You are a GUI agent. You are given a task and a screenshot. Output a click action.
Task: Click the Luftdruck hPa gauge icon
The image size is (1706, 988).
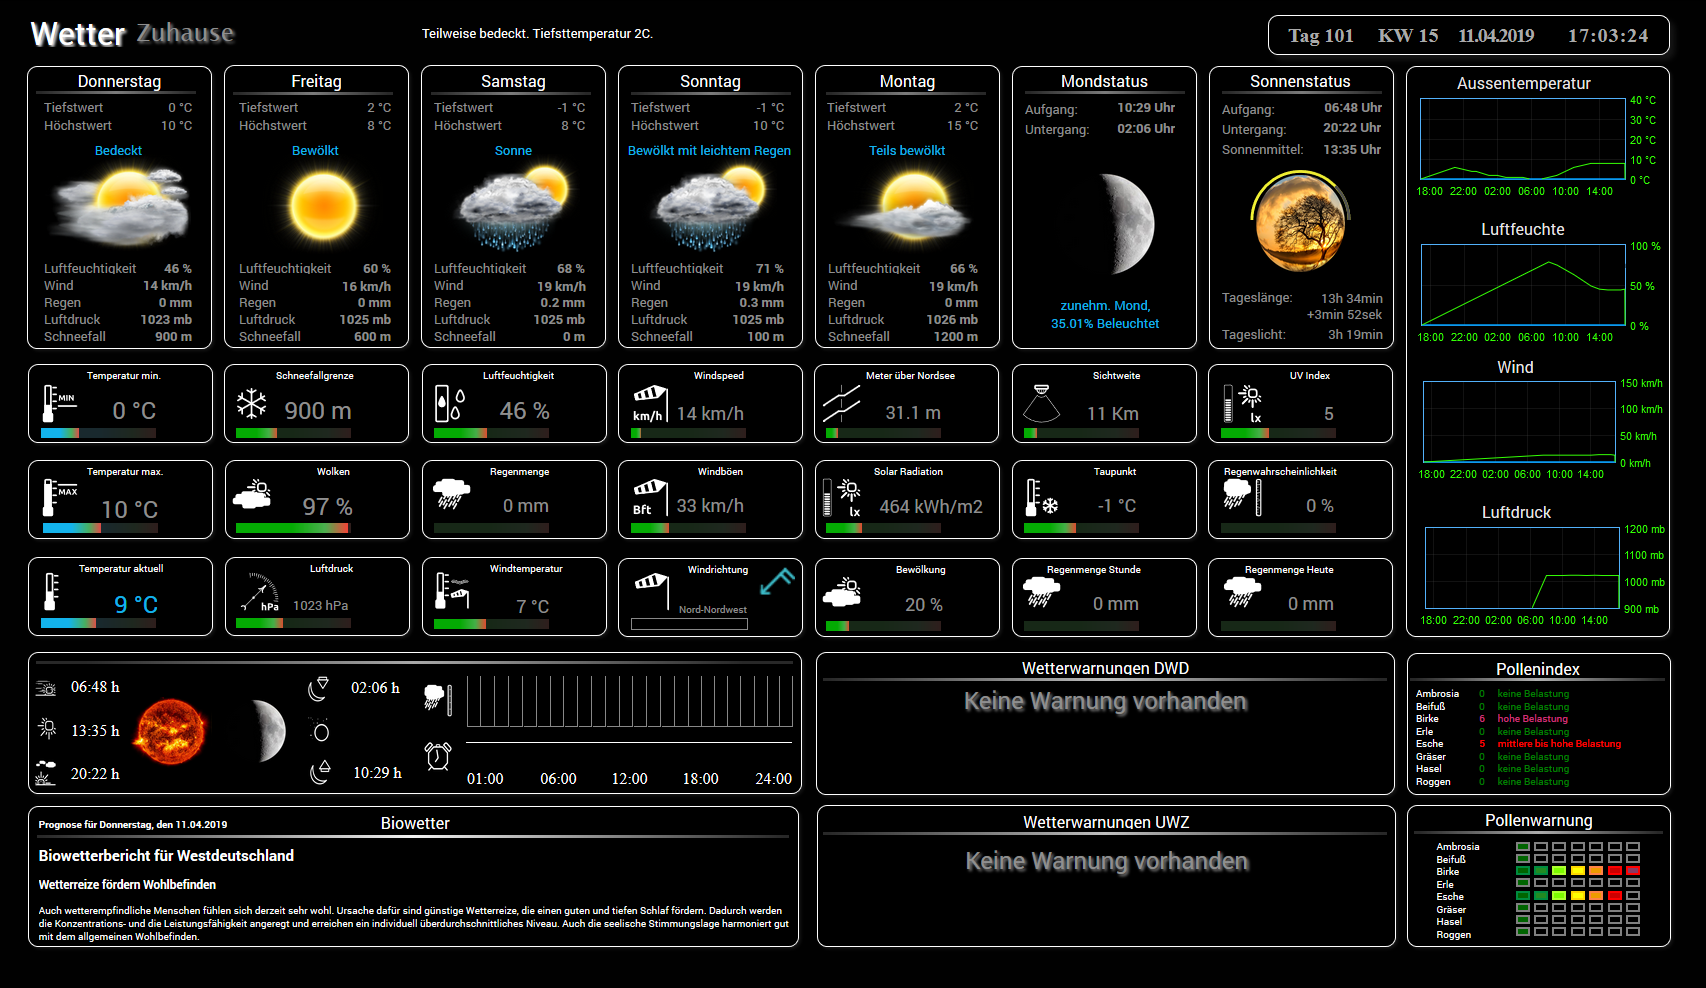tap(259, 591)
